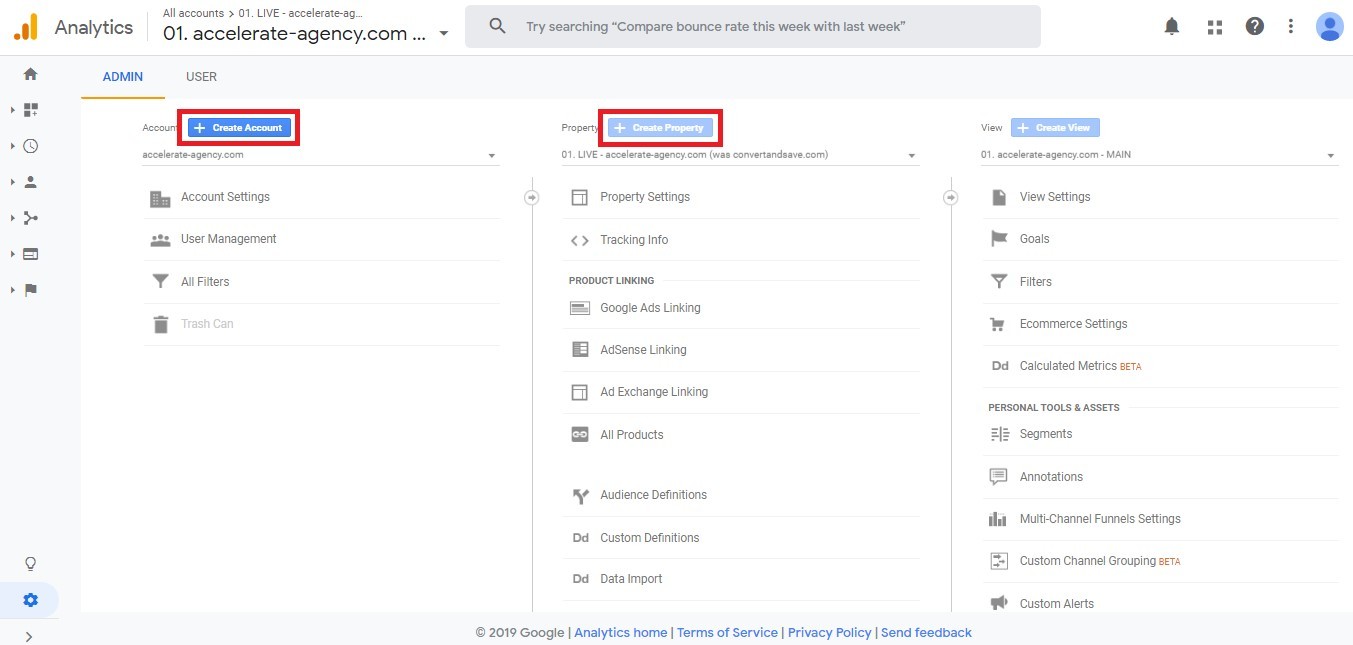Click the Analytics search field
1353x645 pixels.
pos(753,27)
